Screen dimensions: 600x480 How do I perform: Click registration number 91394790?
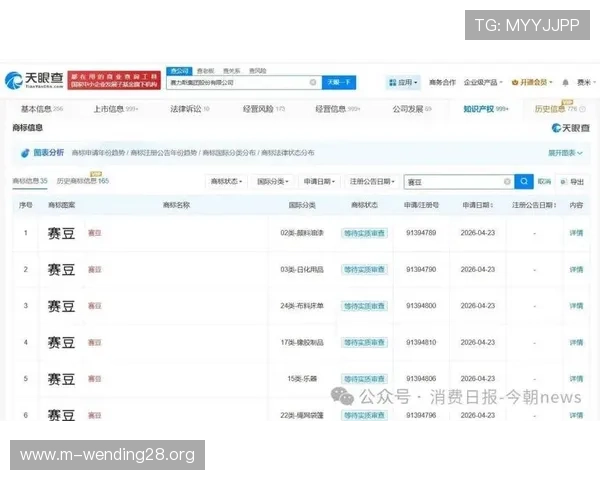point(421,269)
